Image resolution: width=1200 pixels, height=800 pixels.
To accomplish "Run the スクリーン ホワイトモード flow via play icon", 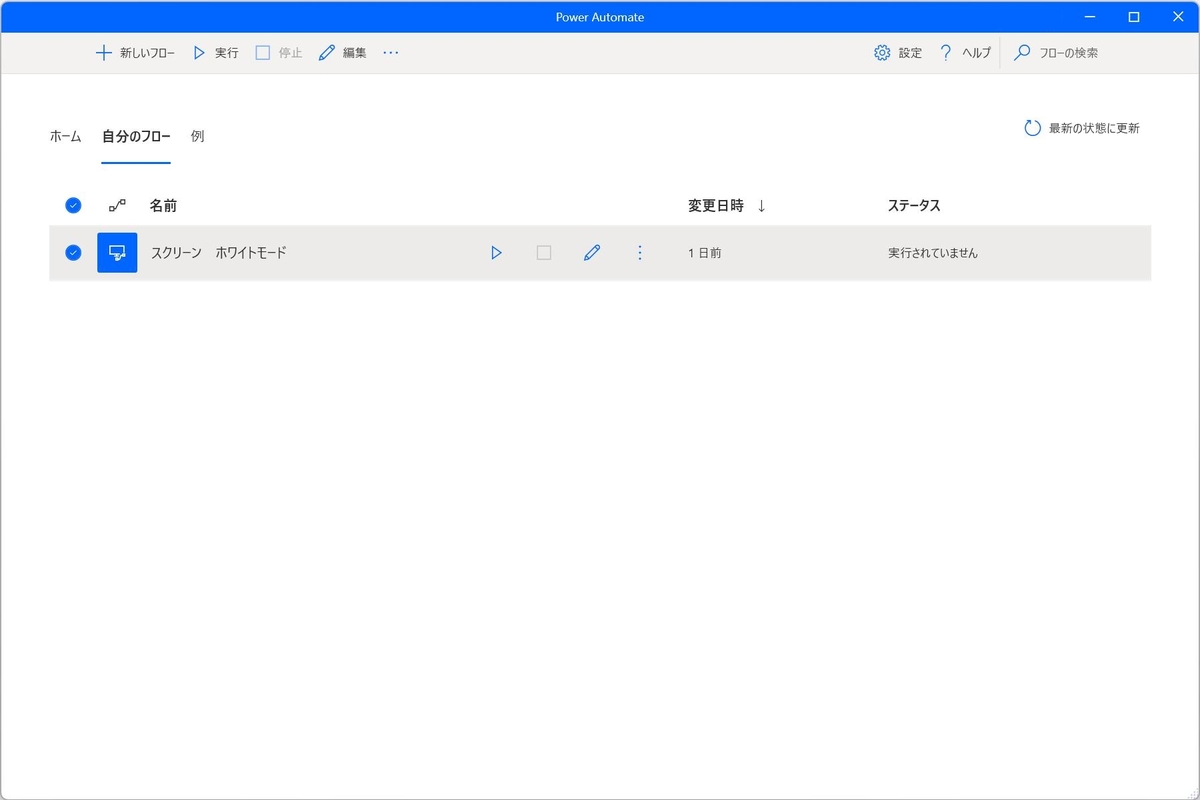I will click(x=496, y=253).
